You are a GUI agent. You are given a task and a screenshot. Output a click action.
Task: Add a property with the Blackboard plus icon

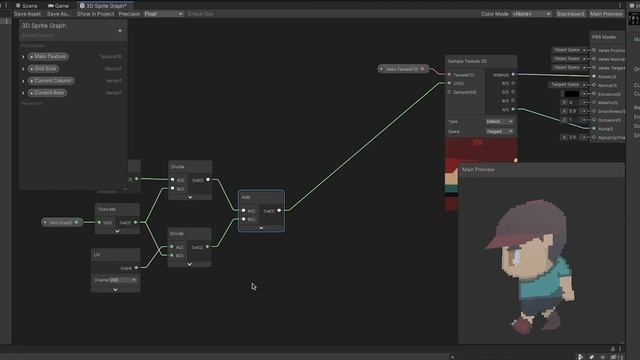(x=120, y=31)
